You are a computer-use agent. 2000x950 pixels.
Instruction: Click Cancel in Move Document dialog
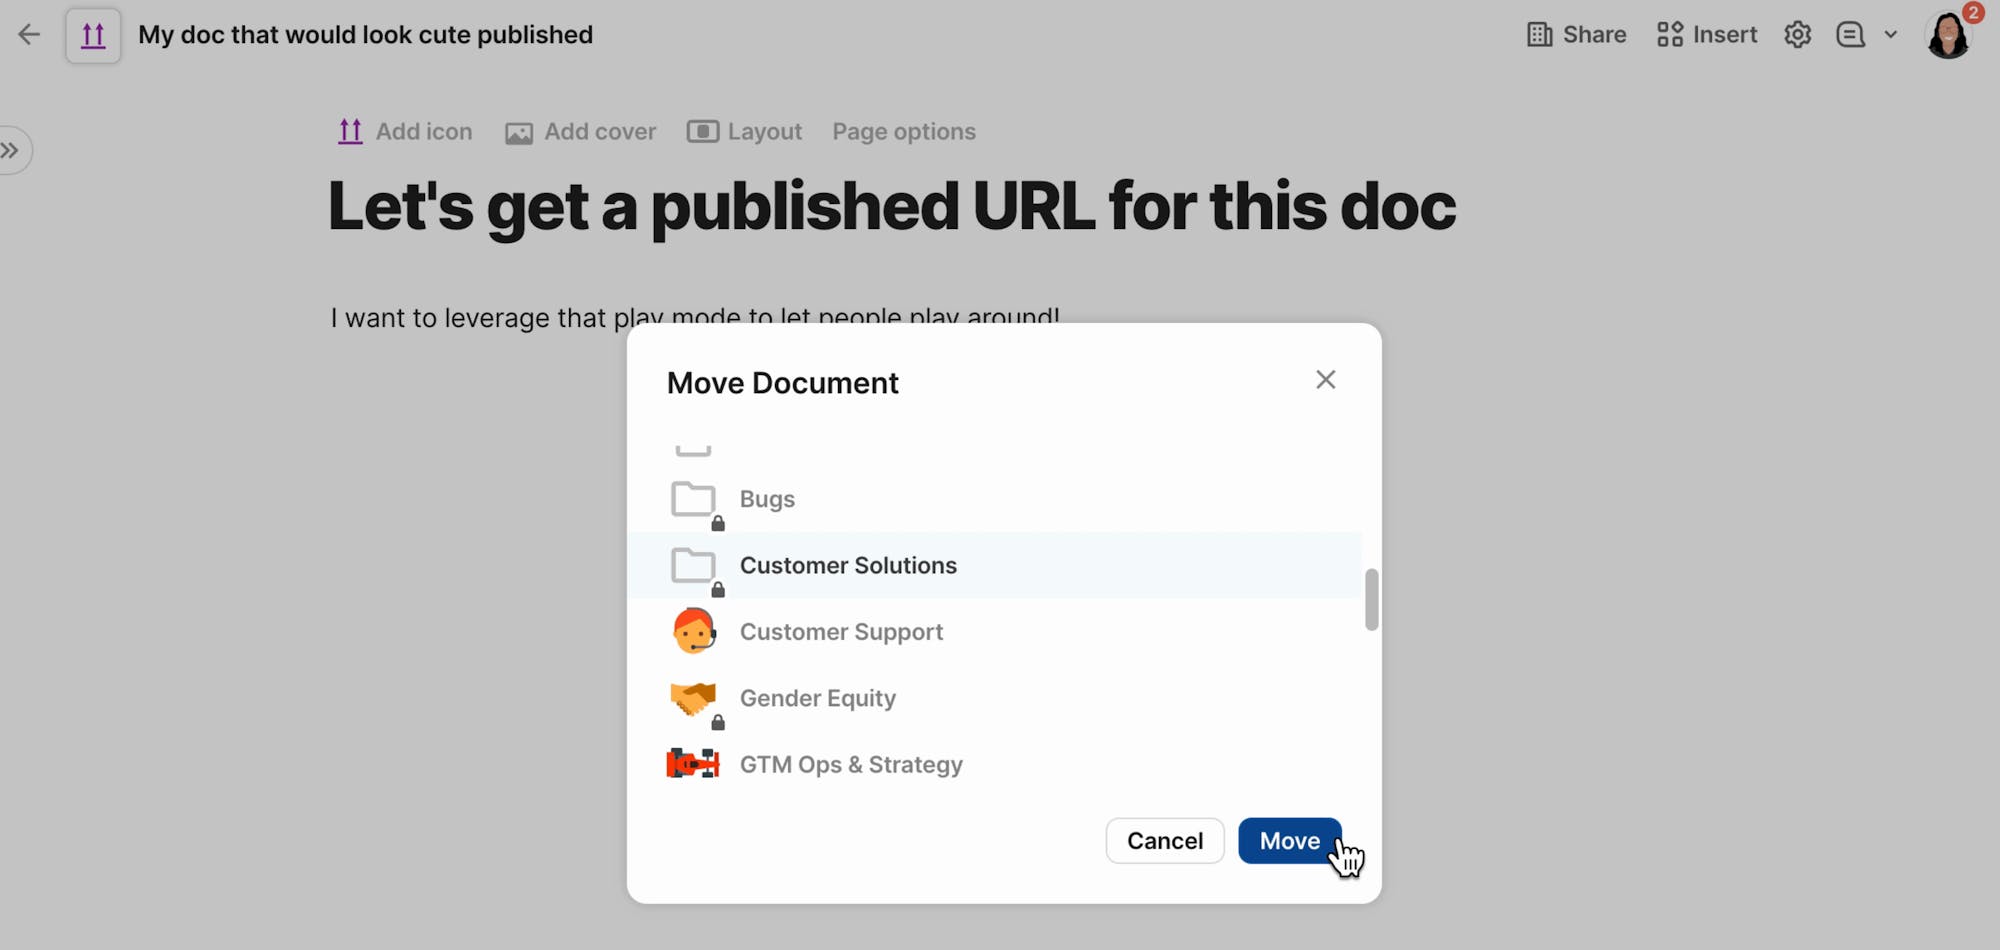(x=1165, y=841)
